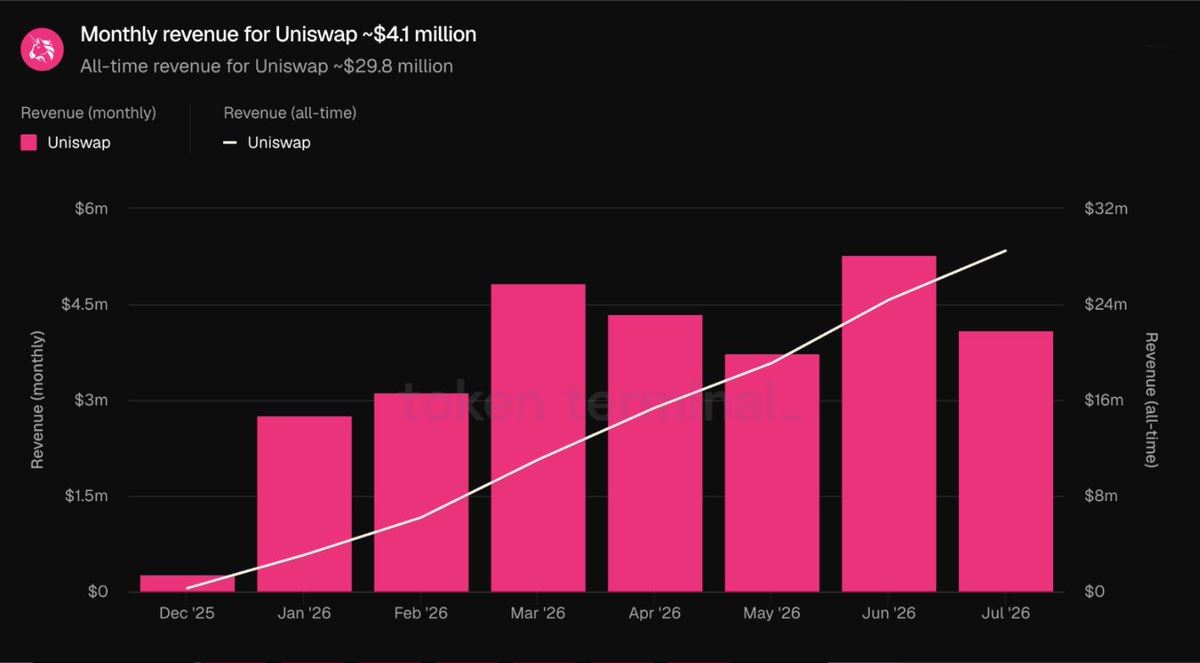Click the white line Revenue (all-time) legend marker

click(x=230, y=142)
